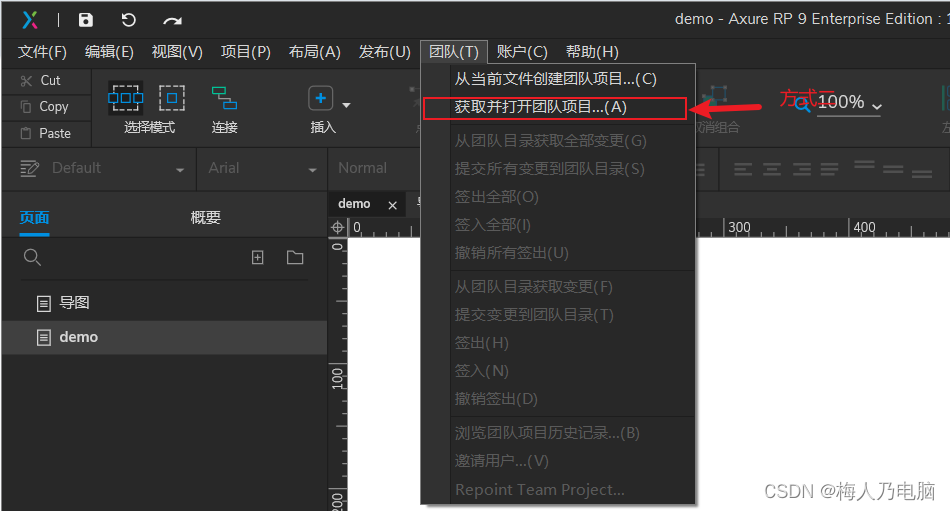The height and width of the screenshot is (511, 950).
Task: Add a new page with plus icon
Action: pyautogui.click(x=257, y=258)
